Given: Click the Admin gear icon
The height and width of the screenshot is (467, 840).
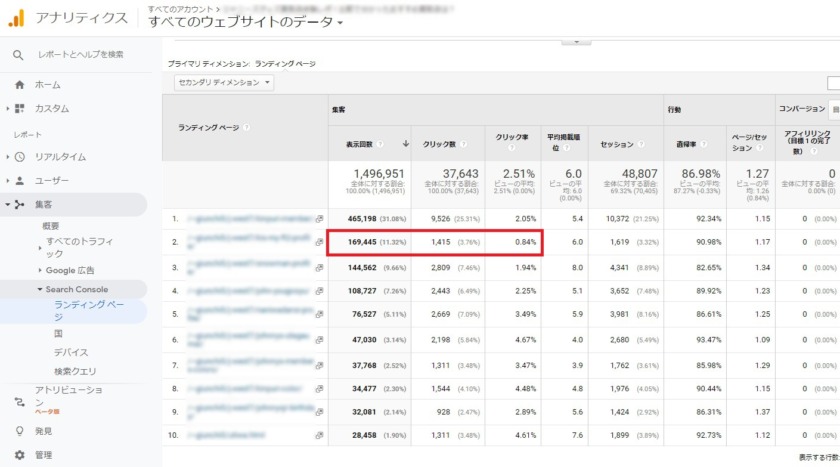Looking at the screenshot, I should pyautogui.click(x=20, y=455).
